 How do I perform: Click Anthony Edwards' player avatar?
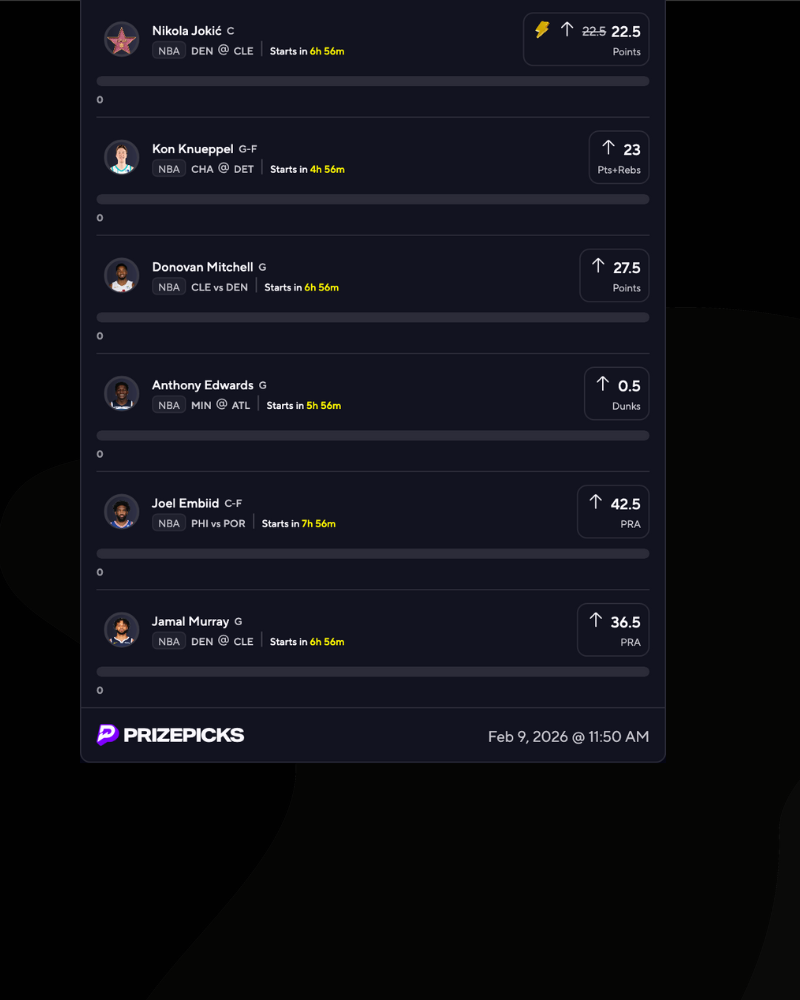pyautogui.click(x=121, y=394)
